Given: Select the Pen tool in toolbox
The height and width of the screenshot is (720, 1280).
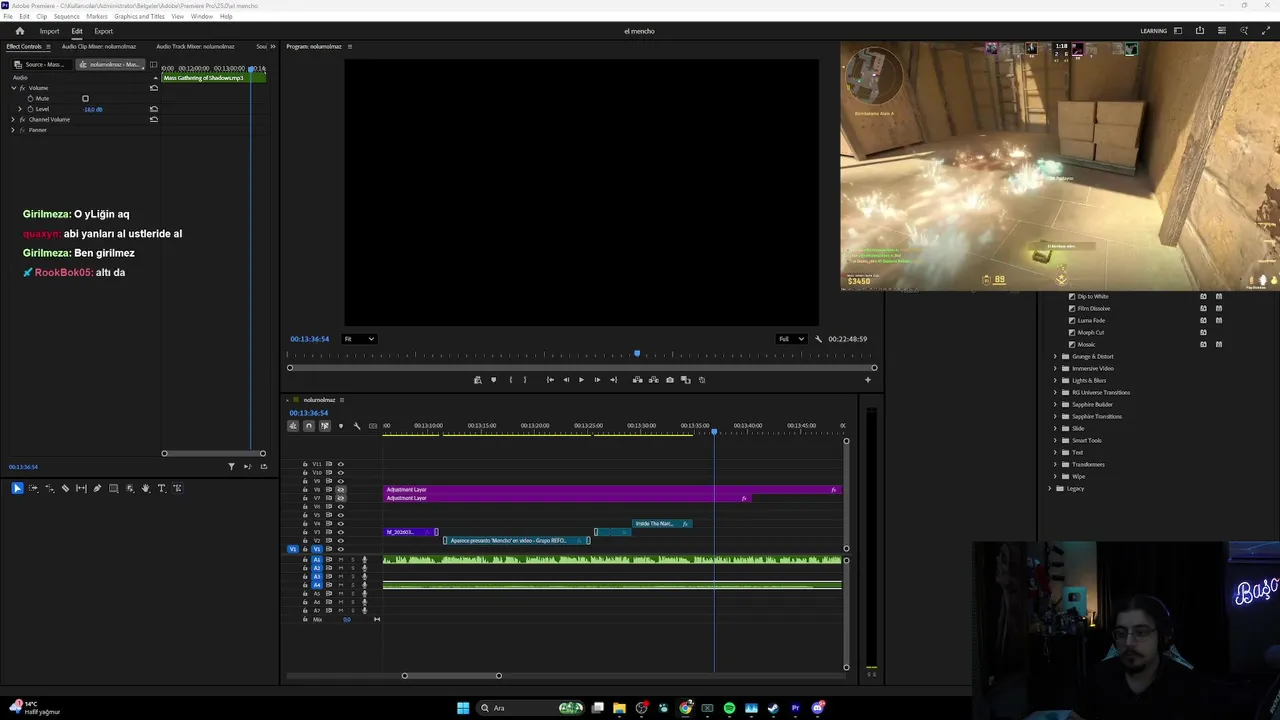Looking at the screenshot, I should pos(97,488).
